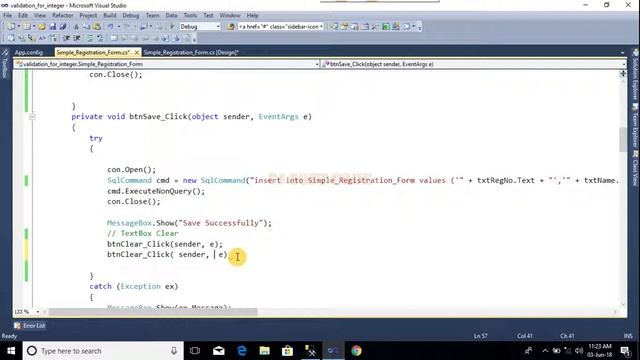Open the Team Explorer side tab
Image resolution: width=640 pixels, height=360 pixels.
[x=636, y=126]
